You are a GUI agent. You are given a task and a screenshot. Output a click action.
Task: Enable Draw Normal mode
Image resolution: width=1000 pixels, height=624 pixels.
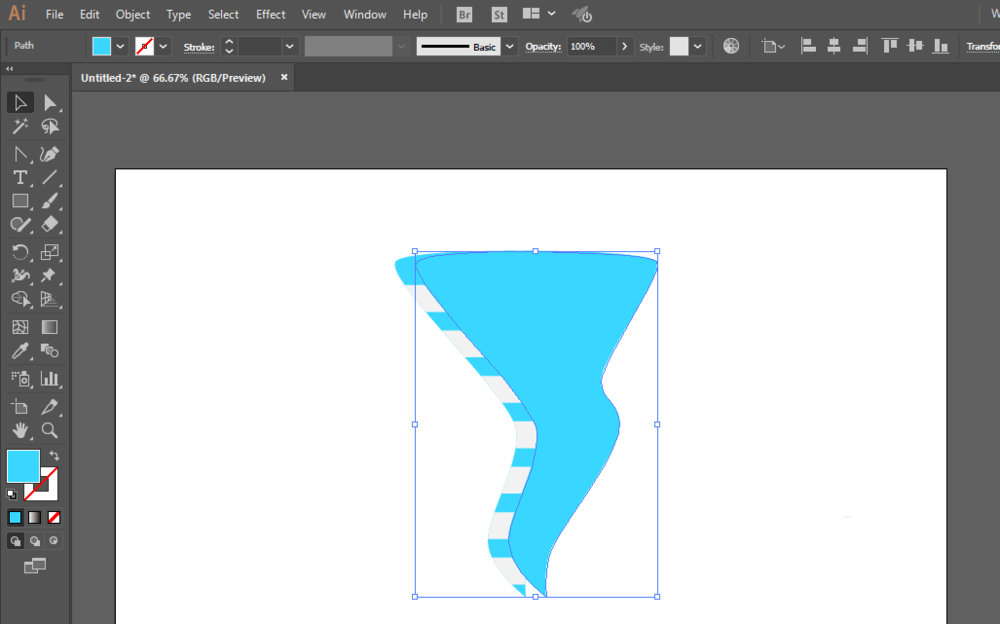pyautogui.click(x=15, y=541)
